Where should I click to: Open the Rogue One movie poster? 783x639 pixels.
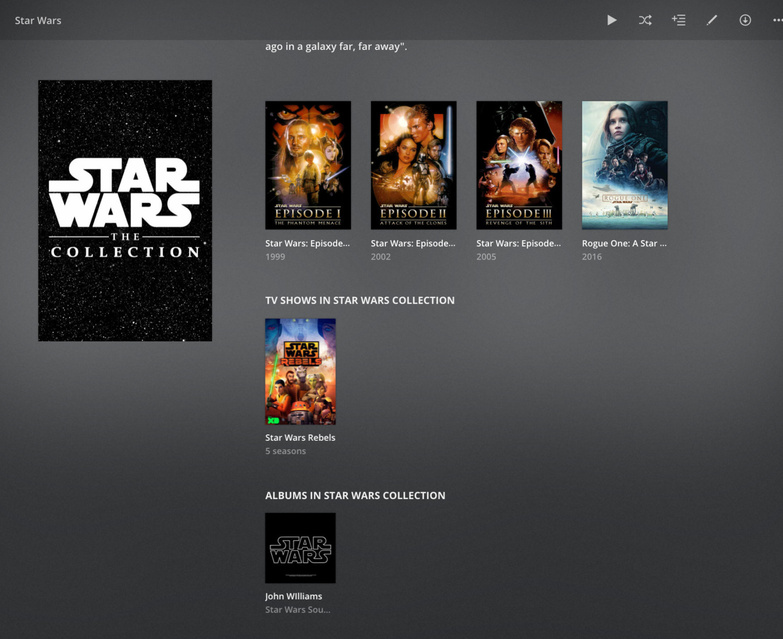click(x=625, y=165)
